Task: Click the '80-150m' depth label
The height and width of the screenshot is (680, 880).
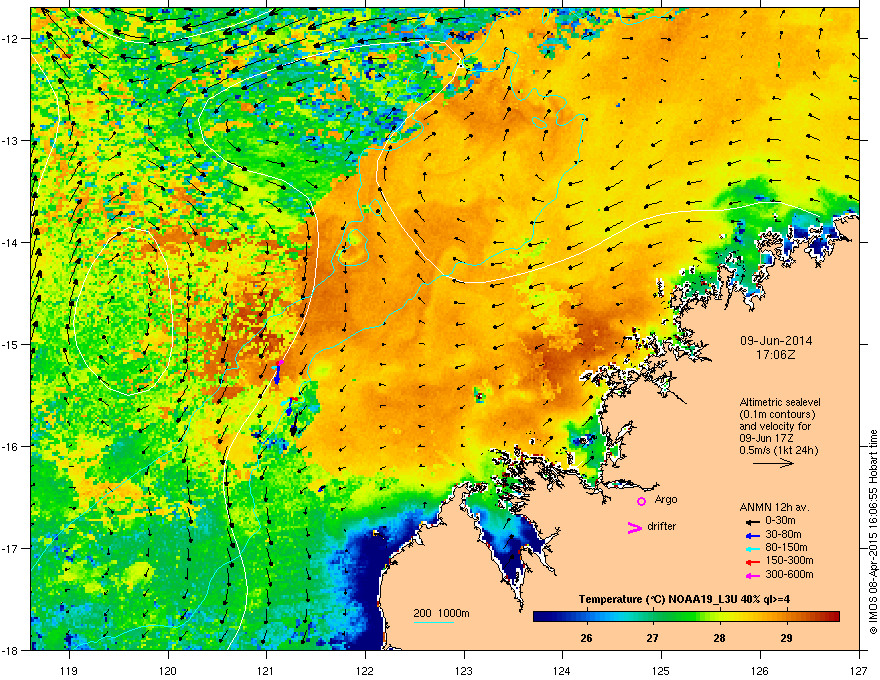Action: (x=786, y=548)
